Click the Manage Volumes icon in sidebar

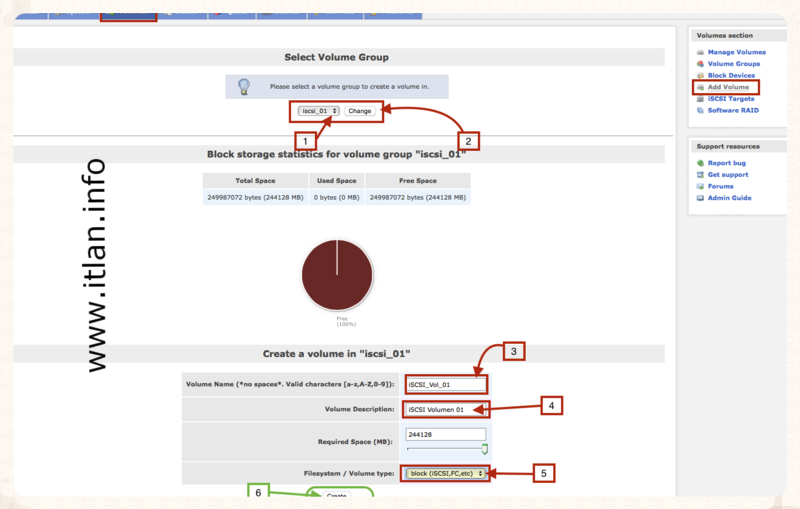(x=699, y=52)
